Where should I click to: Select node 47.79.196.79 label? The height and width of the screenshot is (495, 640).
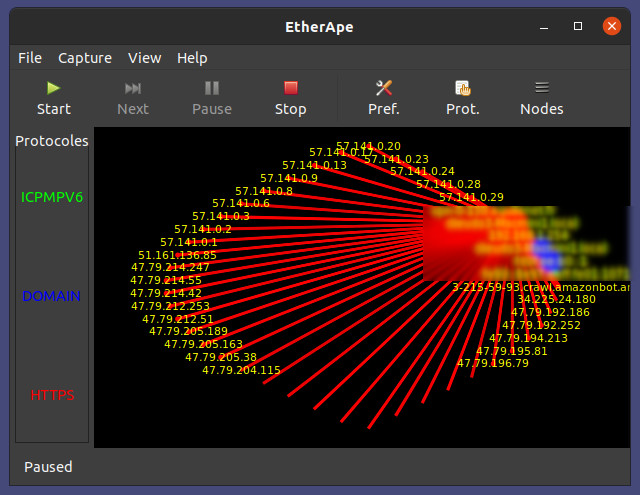click(x=493, y=363)
